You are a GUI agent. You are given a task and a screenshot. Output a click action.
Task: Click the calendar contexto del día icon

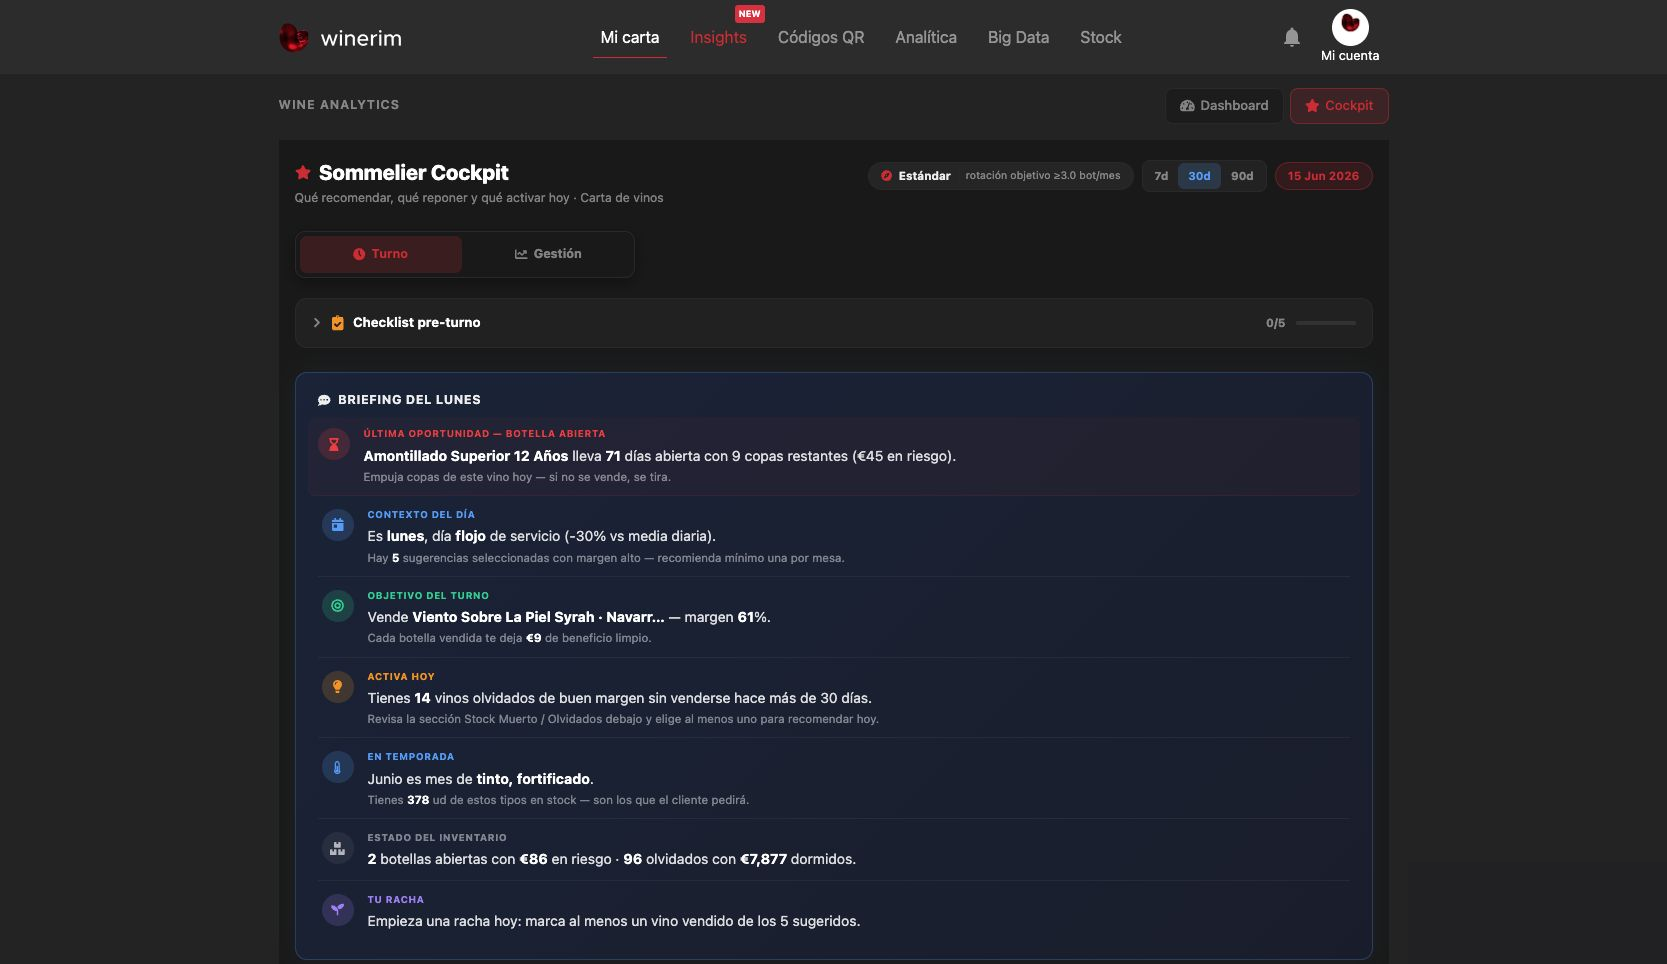click(x=337, y=524)
